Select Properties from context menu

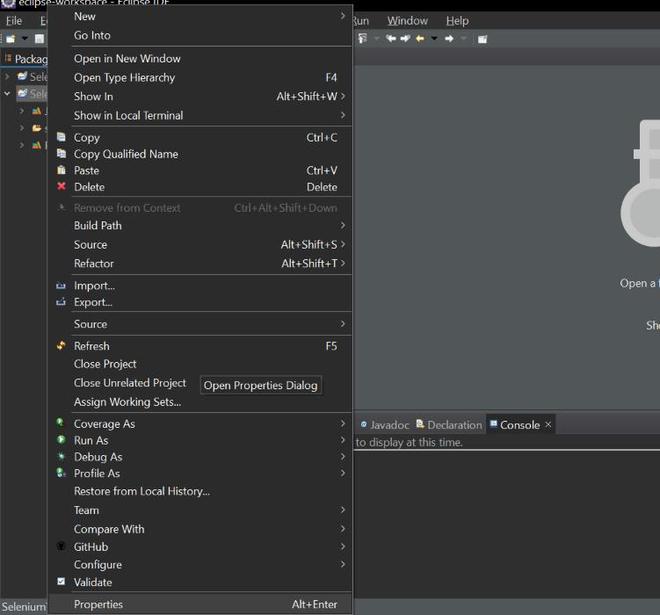[98, 604]
